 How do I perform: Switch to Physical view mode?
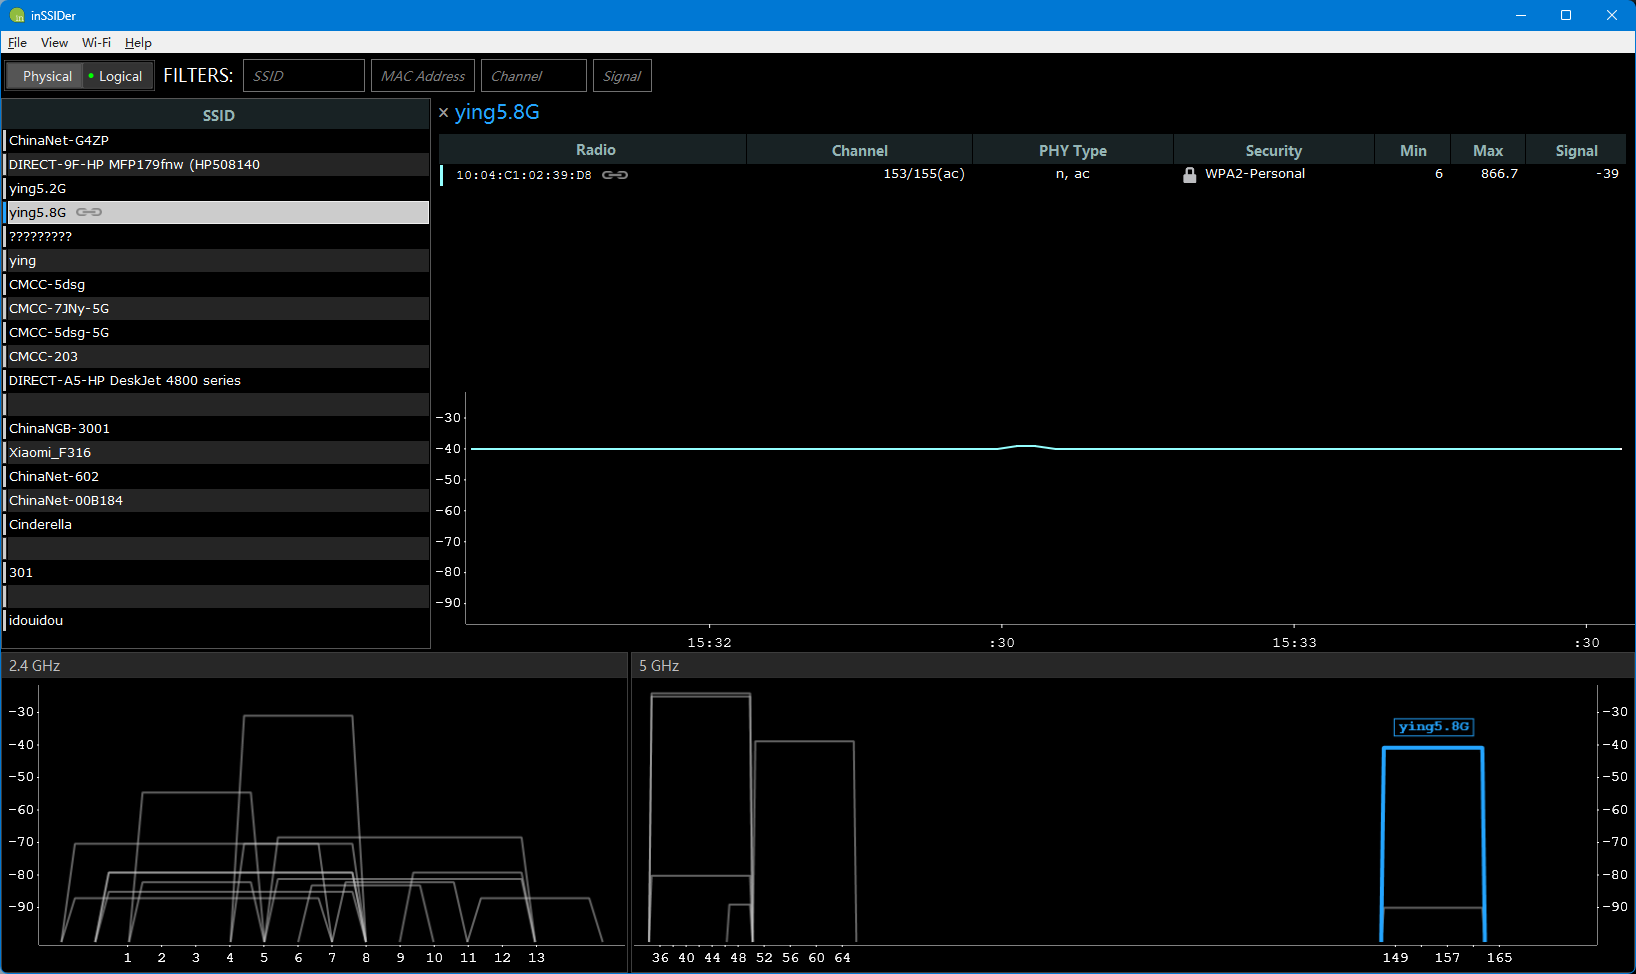coord(47,76)
